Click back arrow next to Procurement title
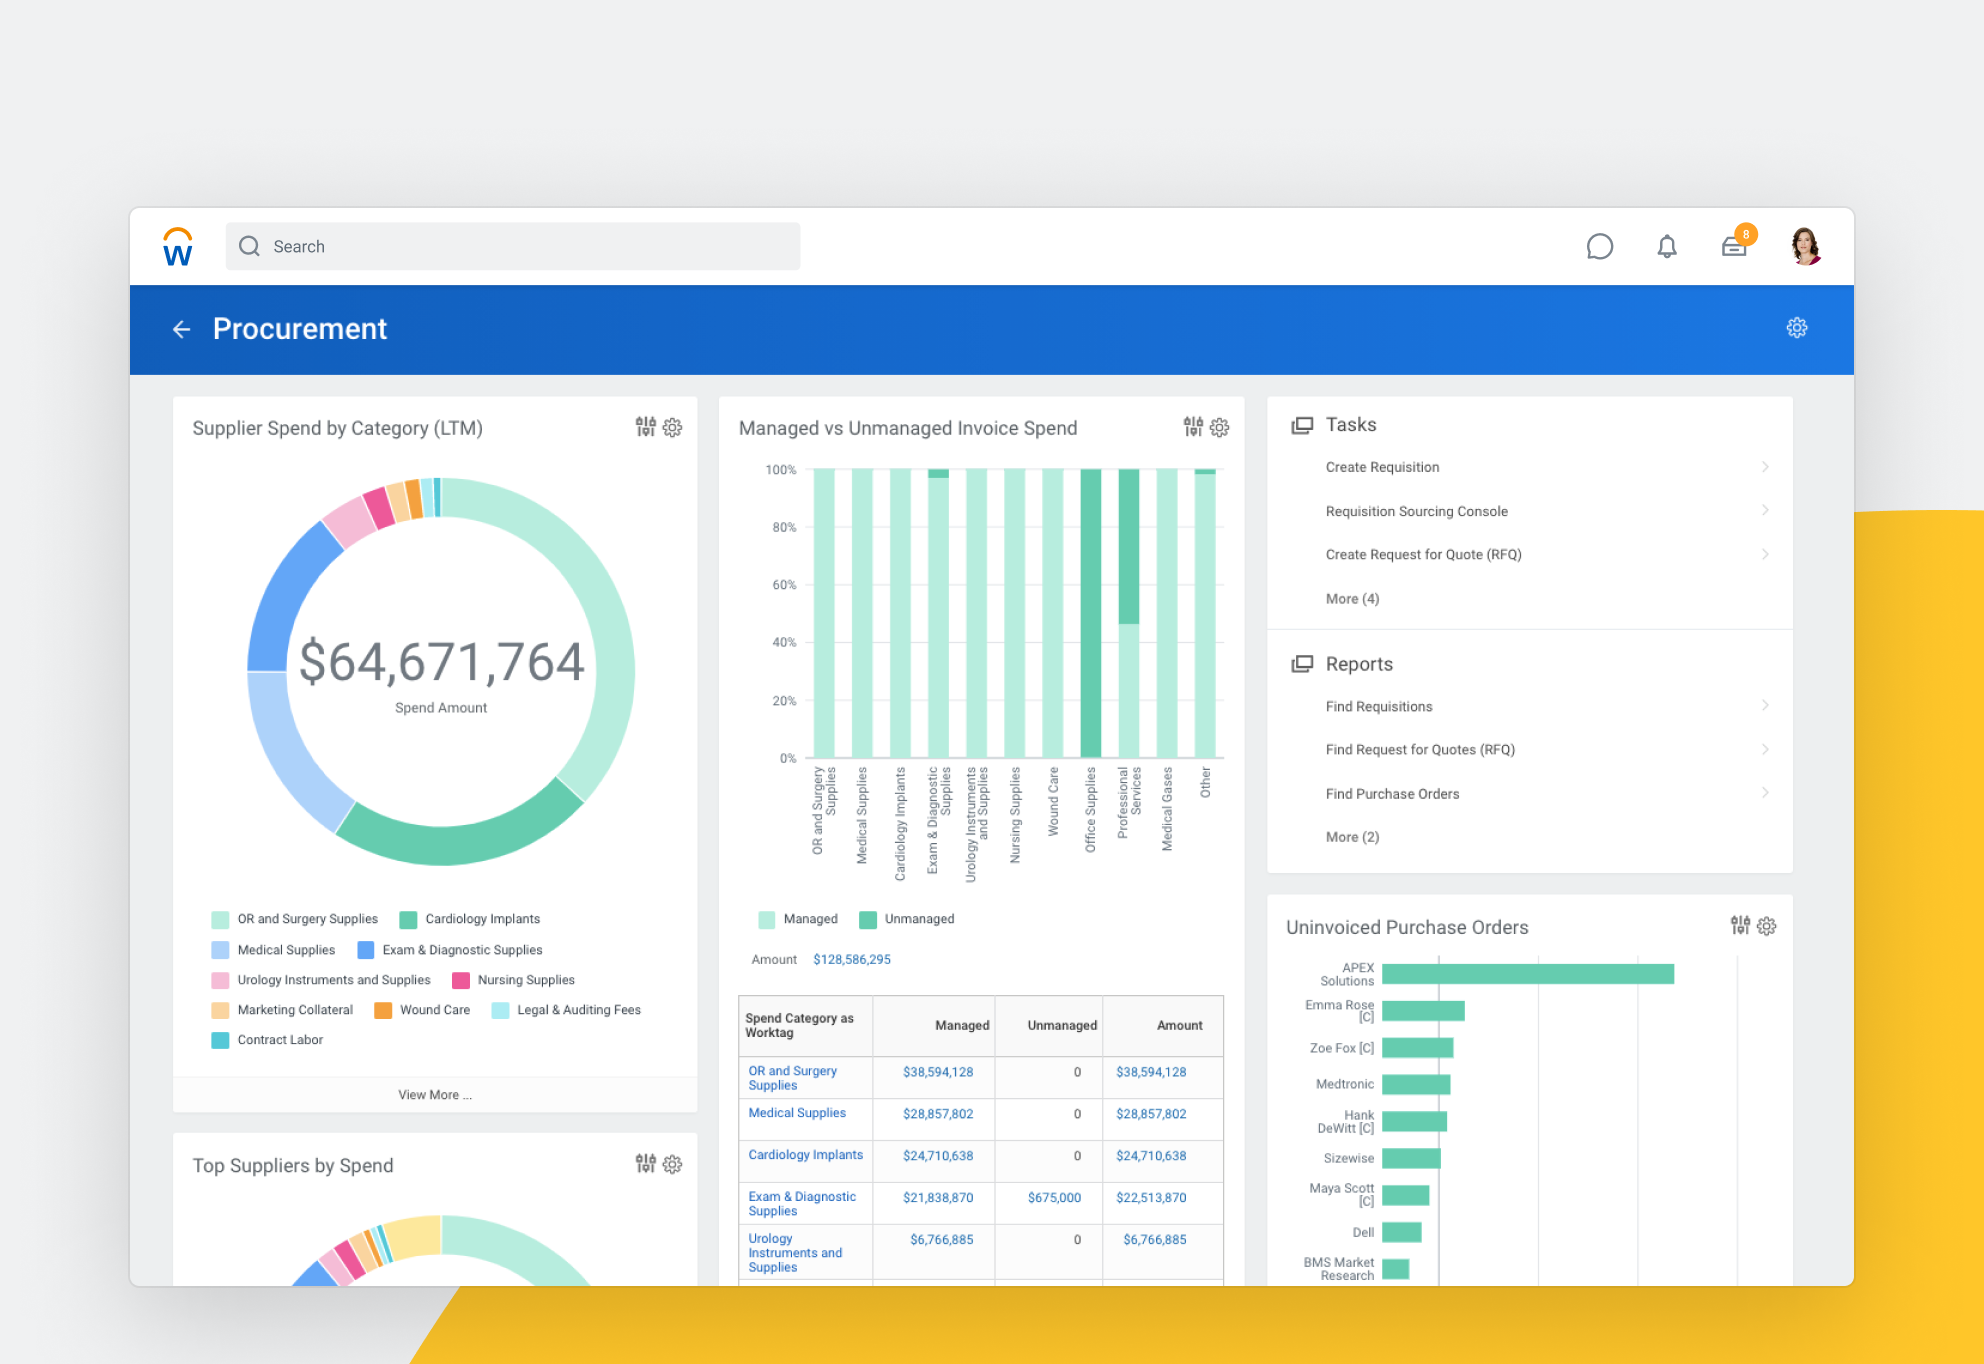This screenshot has height=1364, width=1984. (181, 329)
